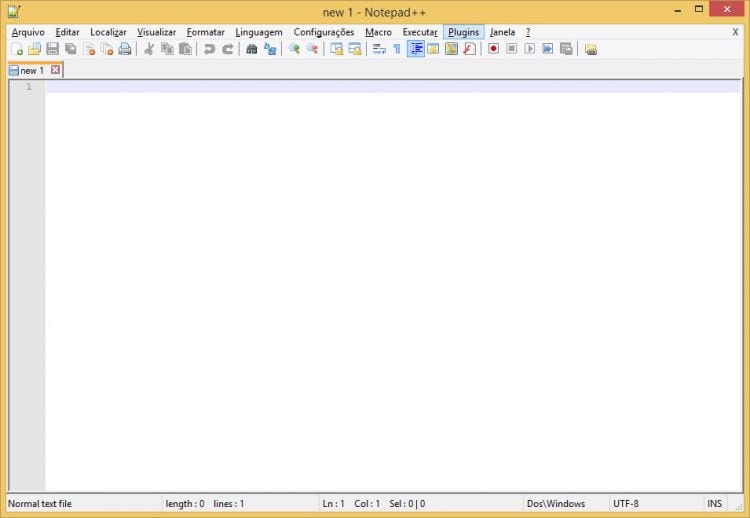Viewport: 750px width, 518px height.
Task: Open Find with the binoculars icon
Action: 252,49
